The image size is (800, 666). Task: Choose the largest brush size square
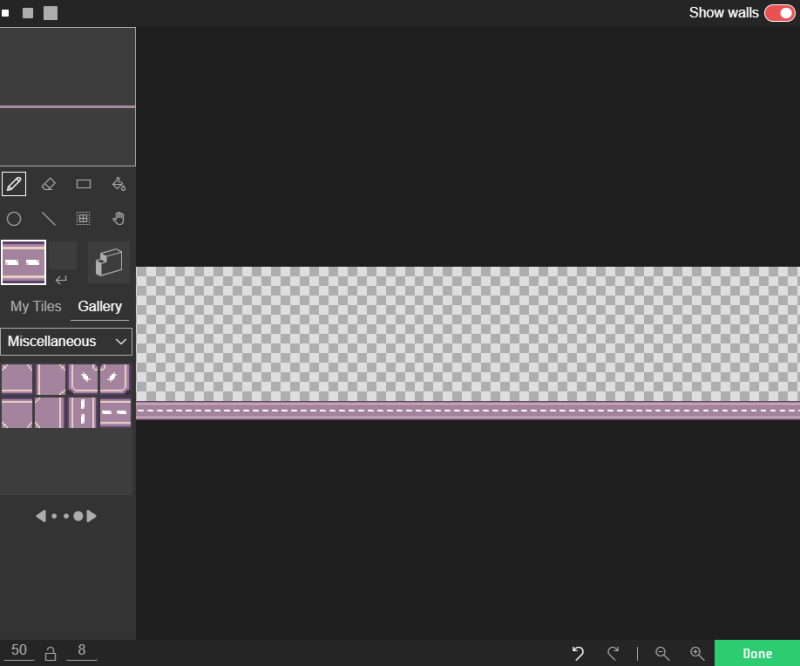point(51,13)
